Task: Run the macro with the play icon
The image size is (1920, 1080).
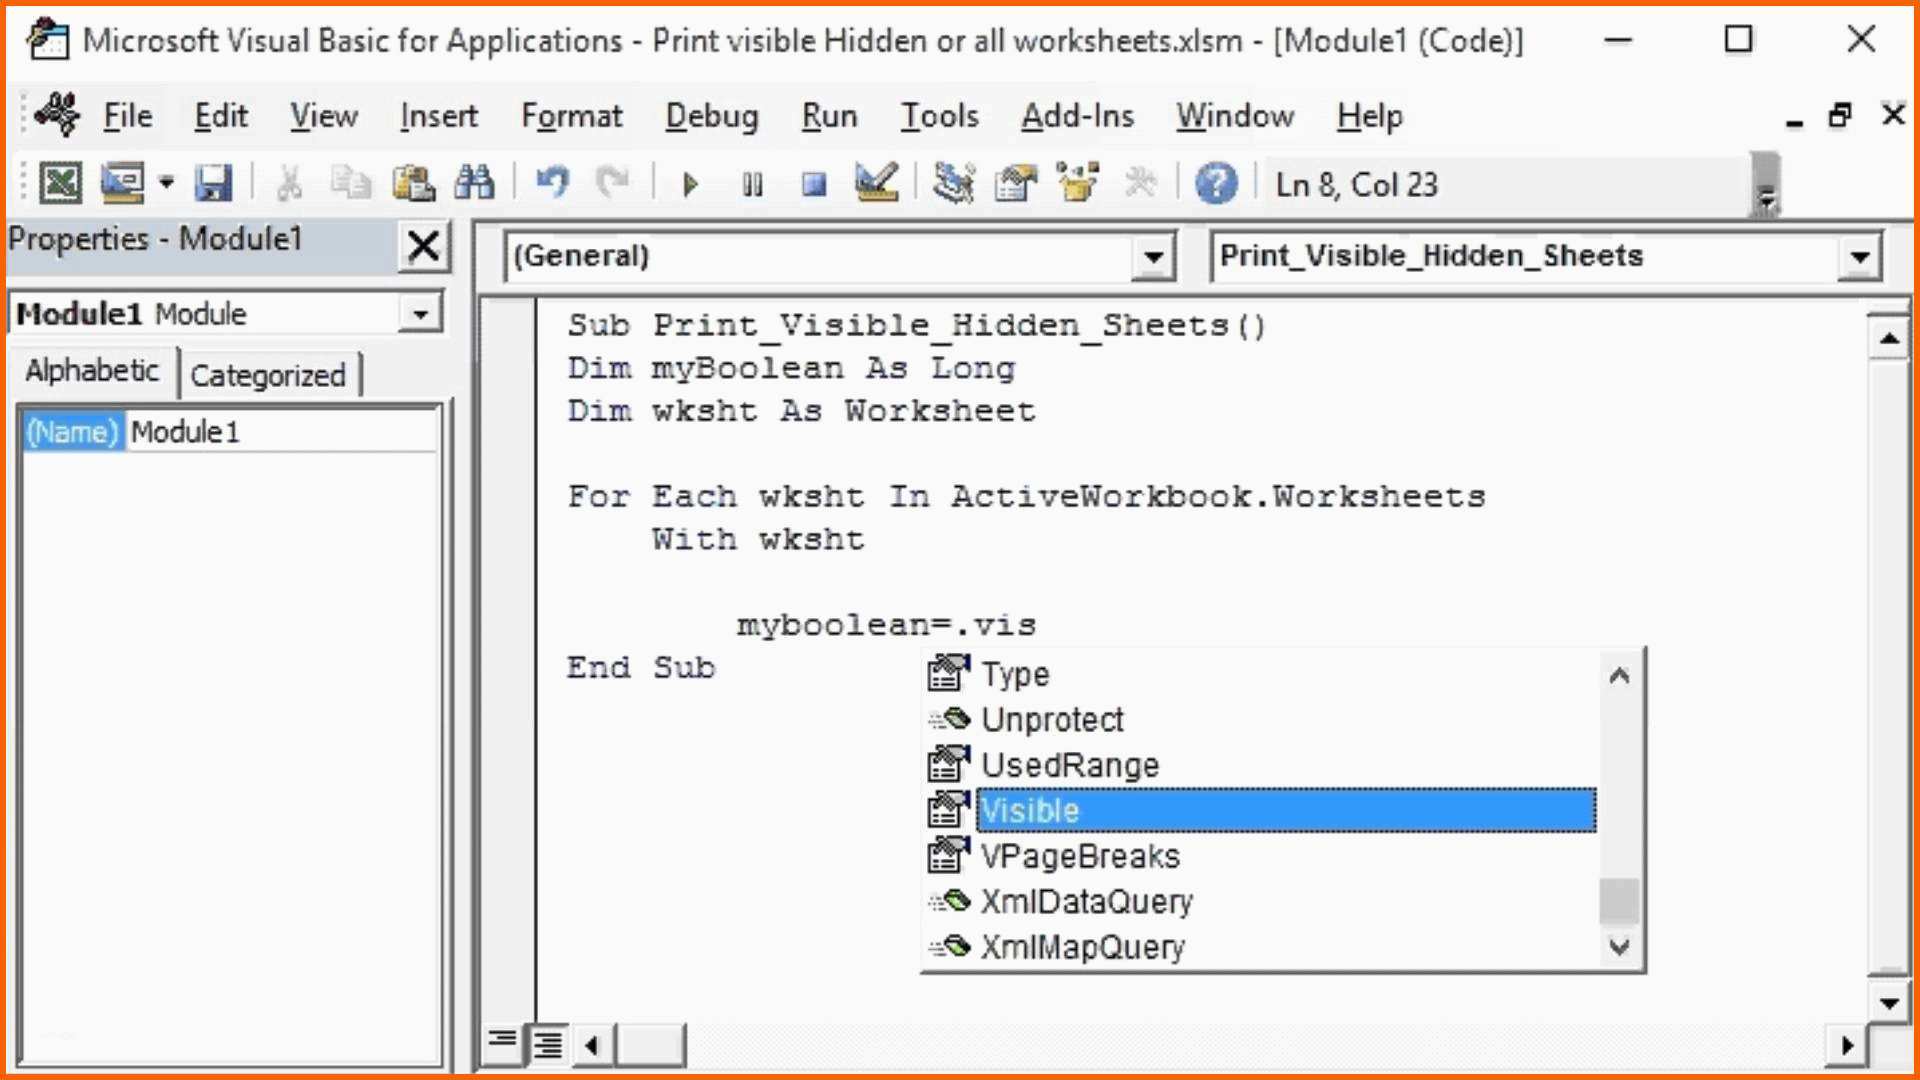Action: [690, 184]
